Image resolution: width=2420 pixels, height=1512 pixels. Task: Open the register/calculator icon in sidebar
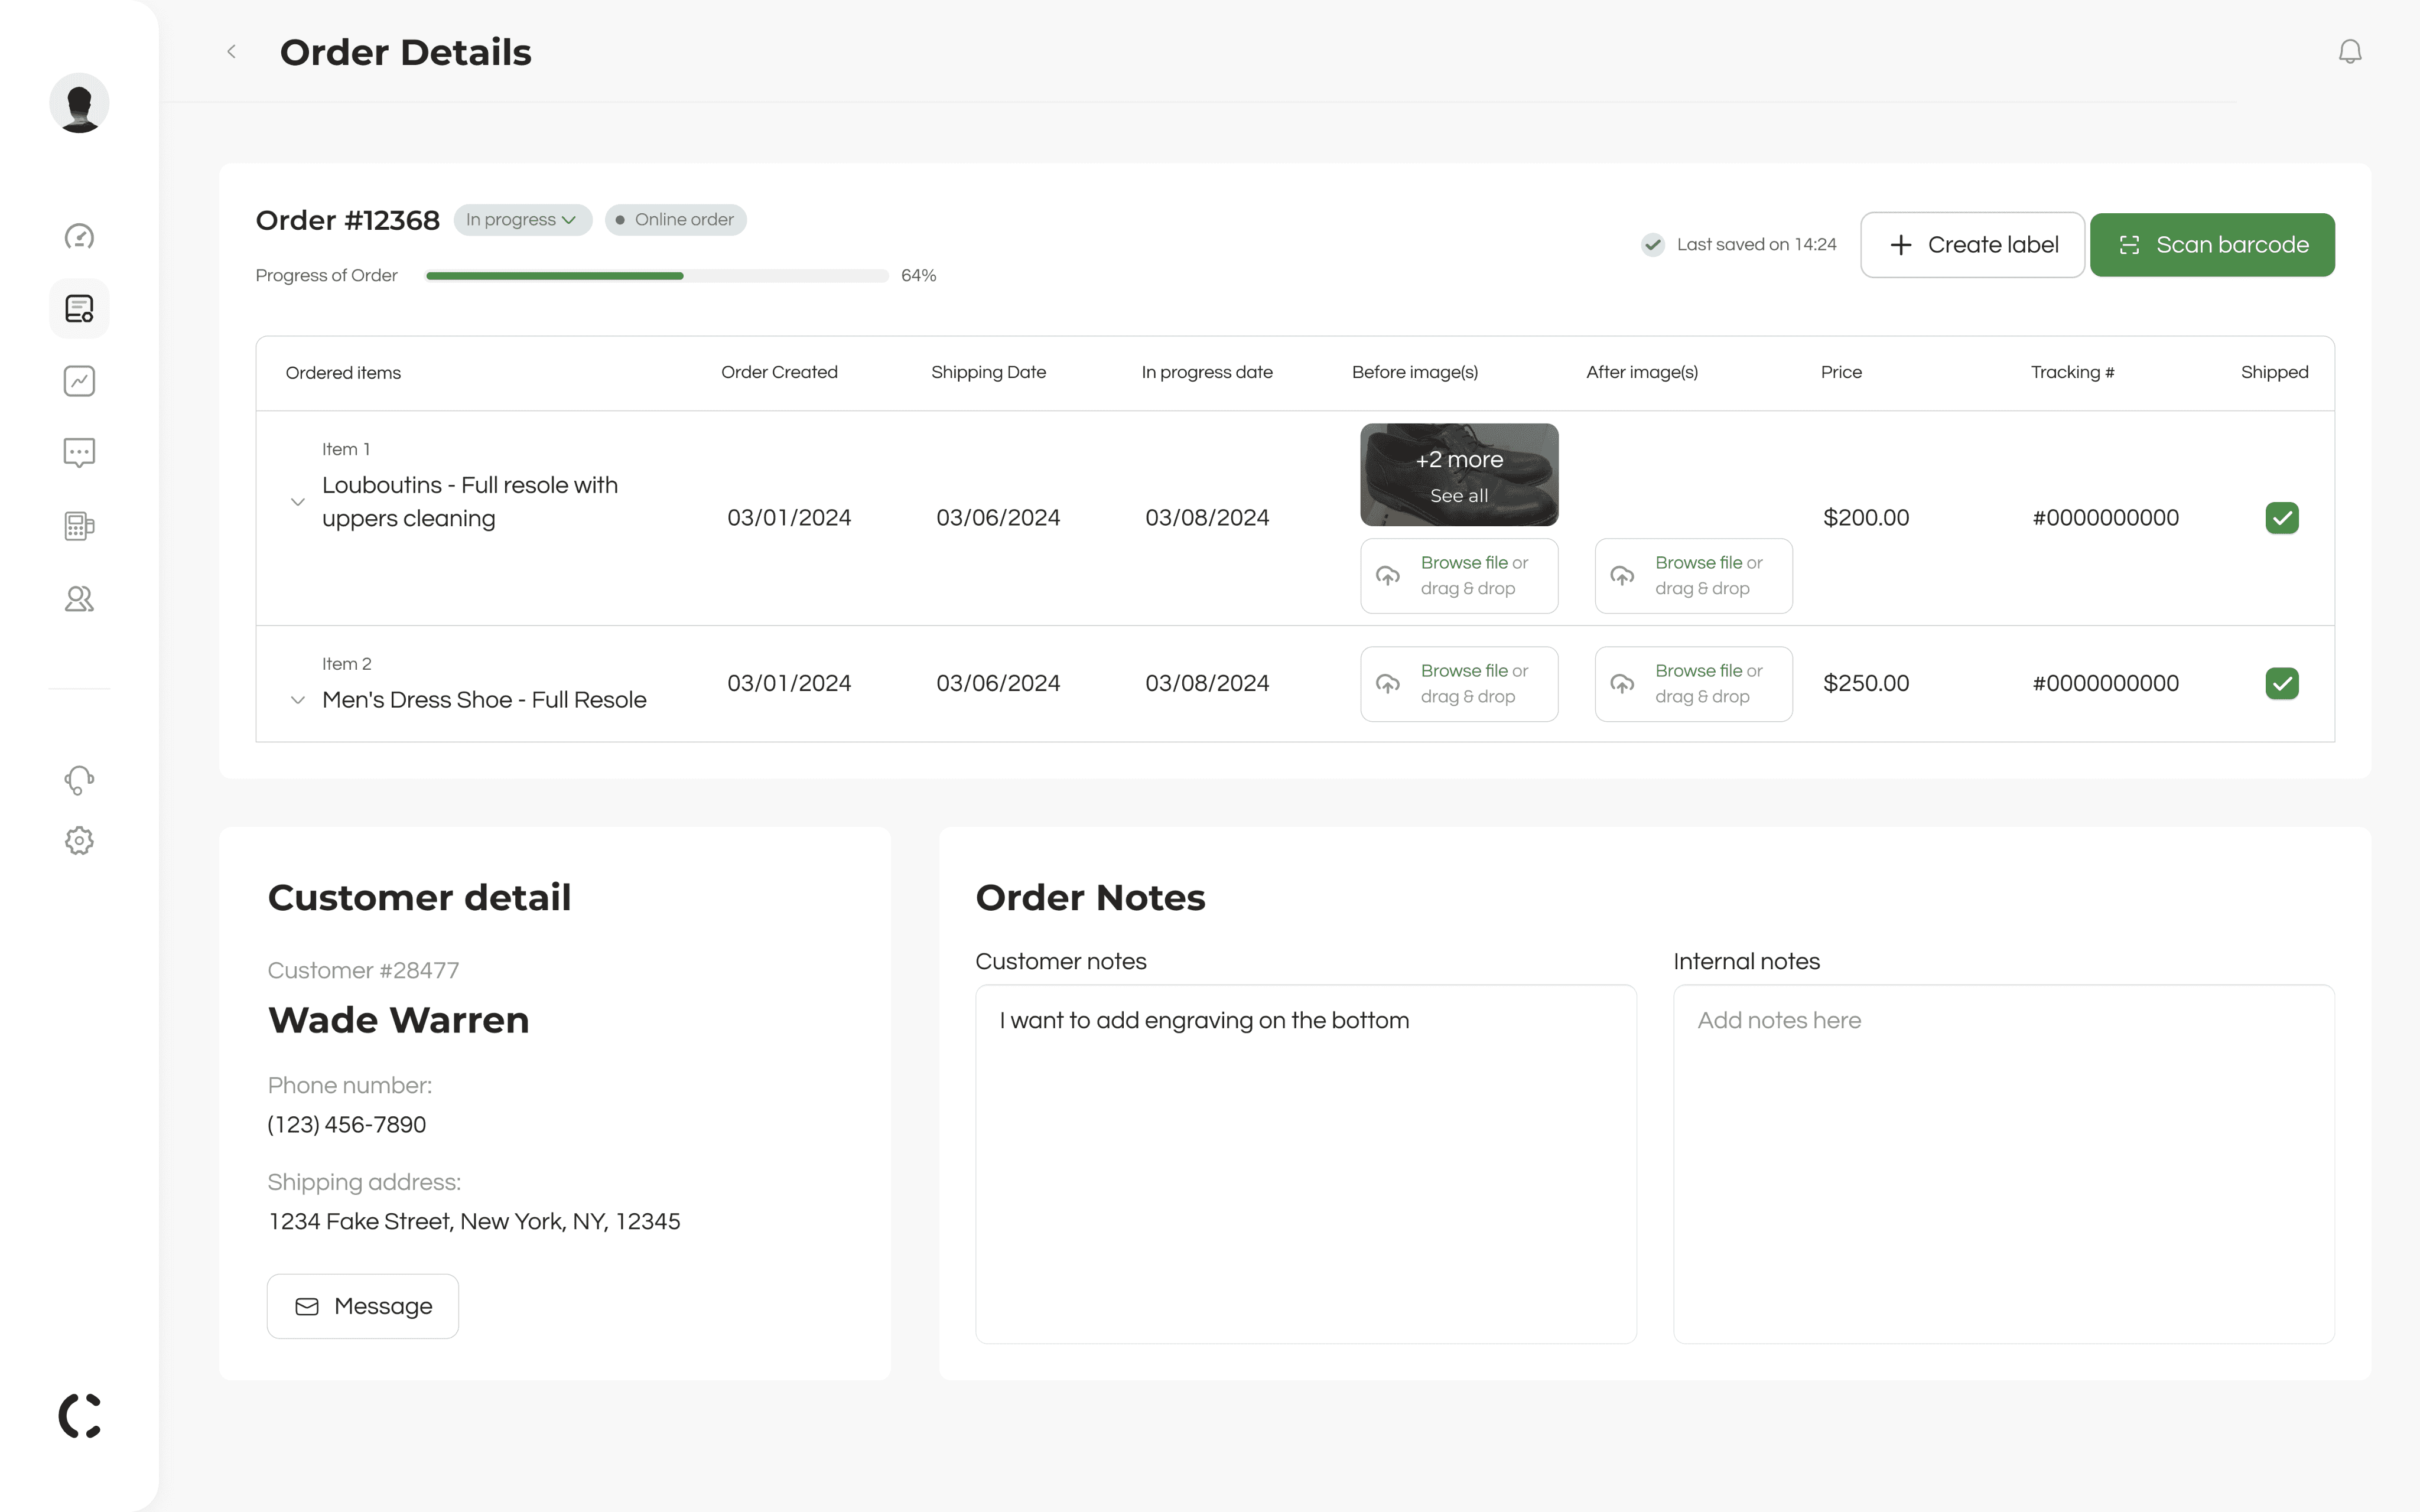tap(79, 526)
